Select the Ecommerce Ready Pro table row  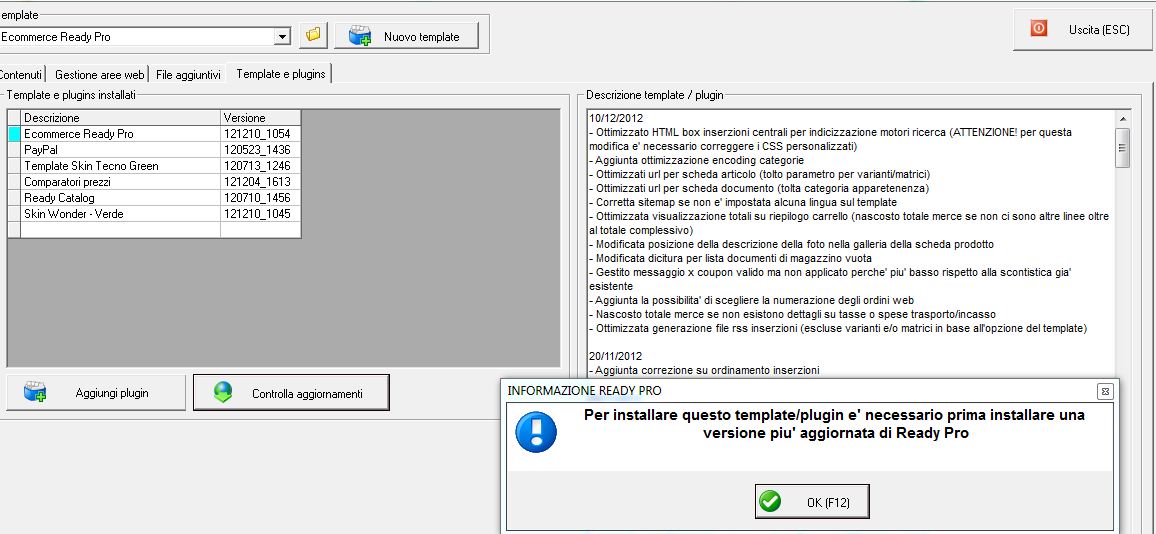point(154,134)
